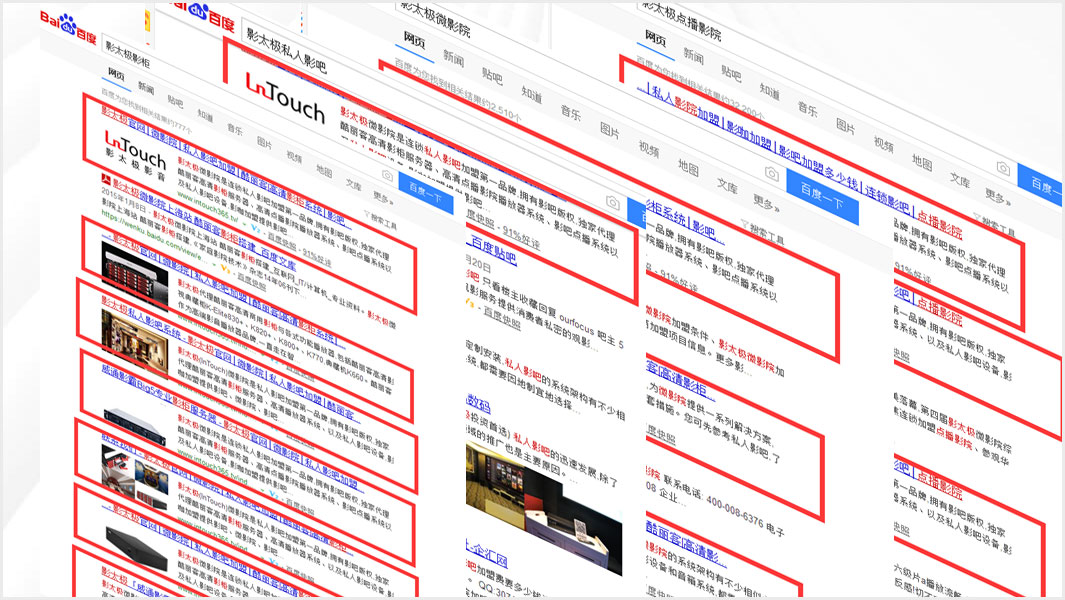Viewport: 1065px width, 600px height.
Task: Open 搜索工具 in the 影太极点播影院 page
Action: pos(994,224)
